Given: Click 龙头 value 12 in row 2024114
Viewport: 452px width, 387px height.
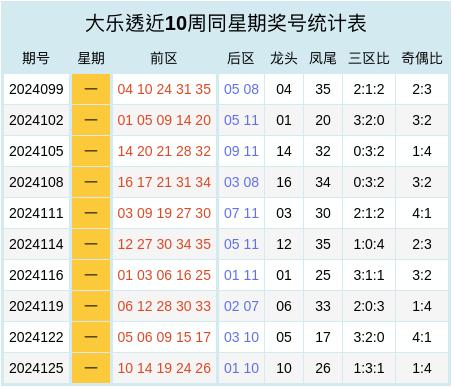Looking at the screenshot, I should pos(284,244).
